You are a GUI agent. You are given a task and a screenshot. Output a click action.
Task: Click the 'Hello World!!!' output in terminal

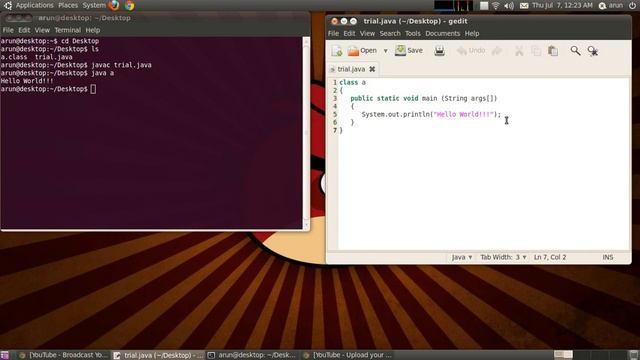click(27, 81)
